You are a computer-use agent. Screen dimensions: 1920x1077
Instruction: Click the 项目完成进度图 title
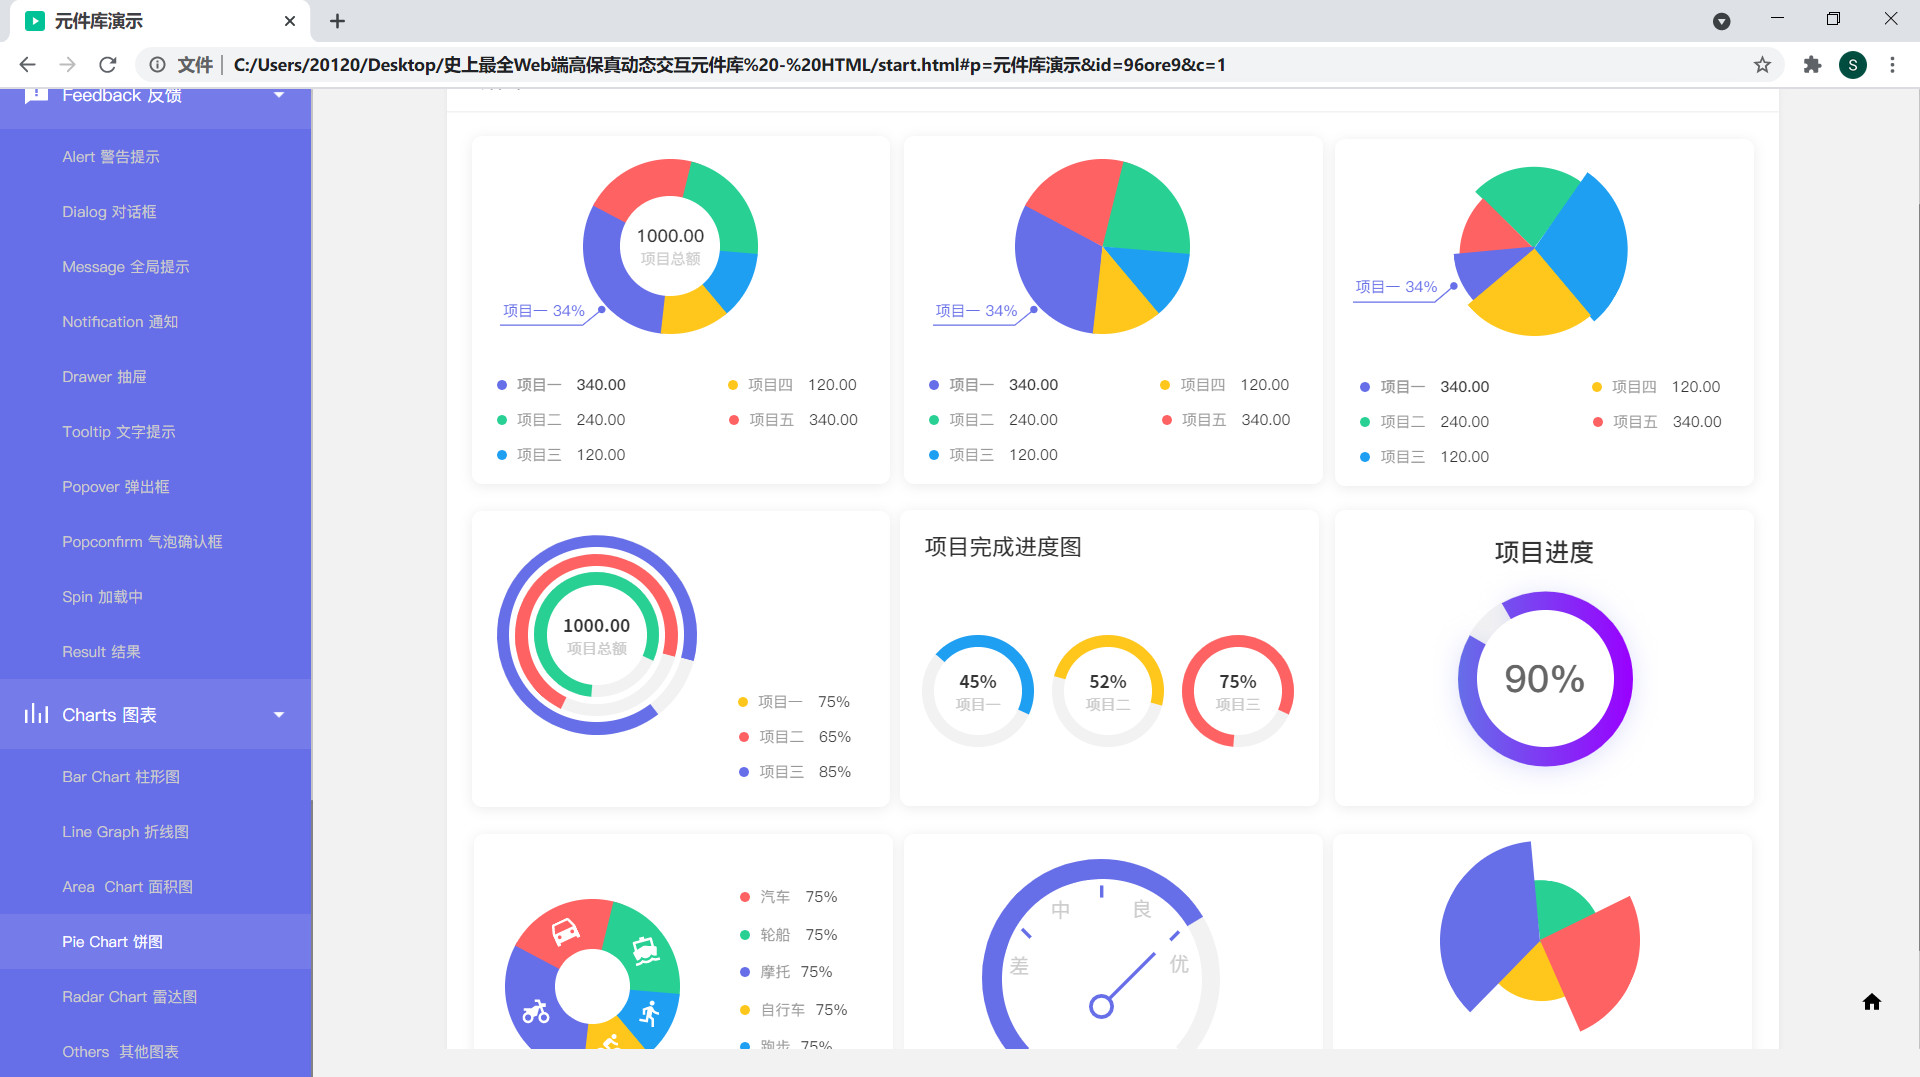(x=1003, y=547)
